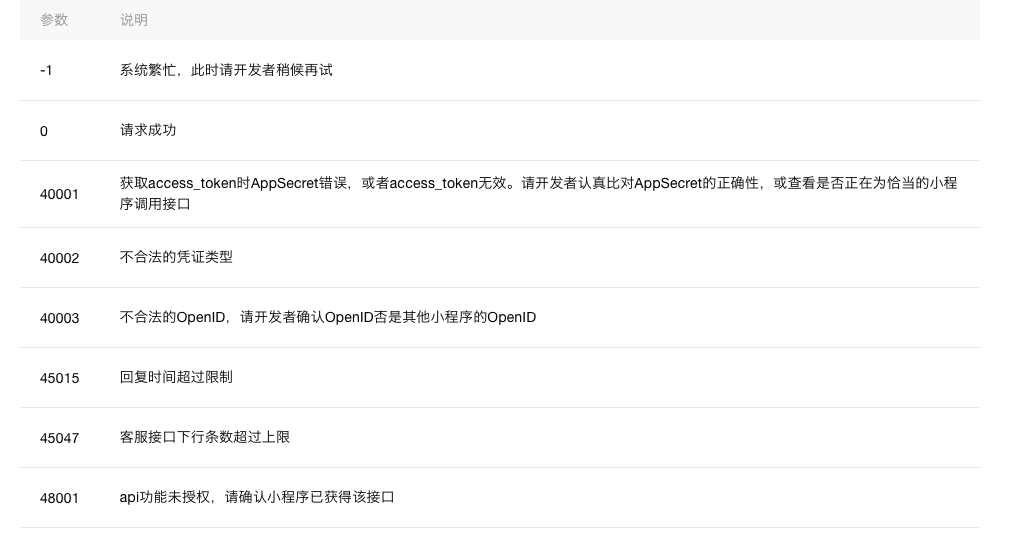
Task: Click the 不合法的OpenID description
Action: (x=328, y=317)
